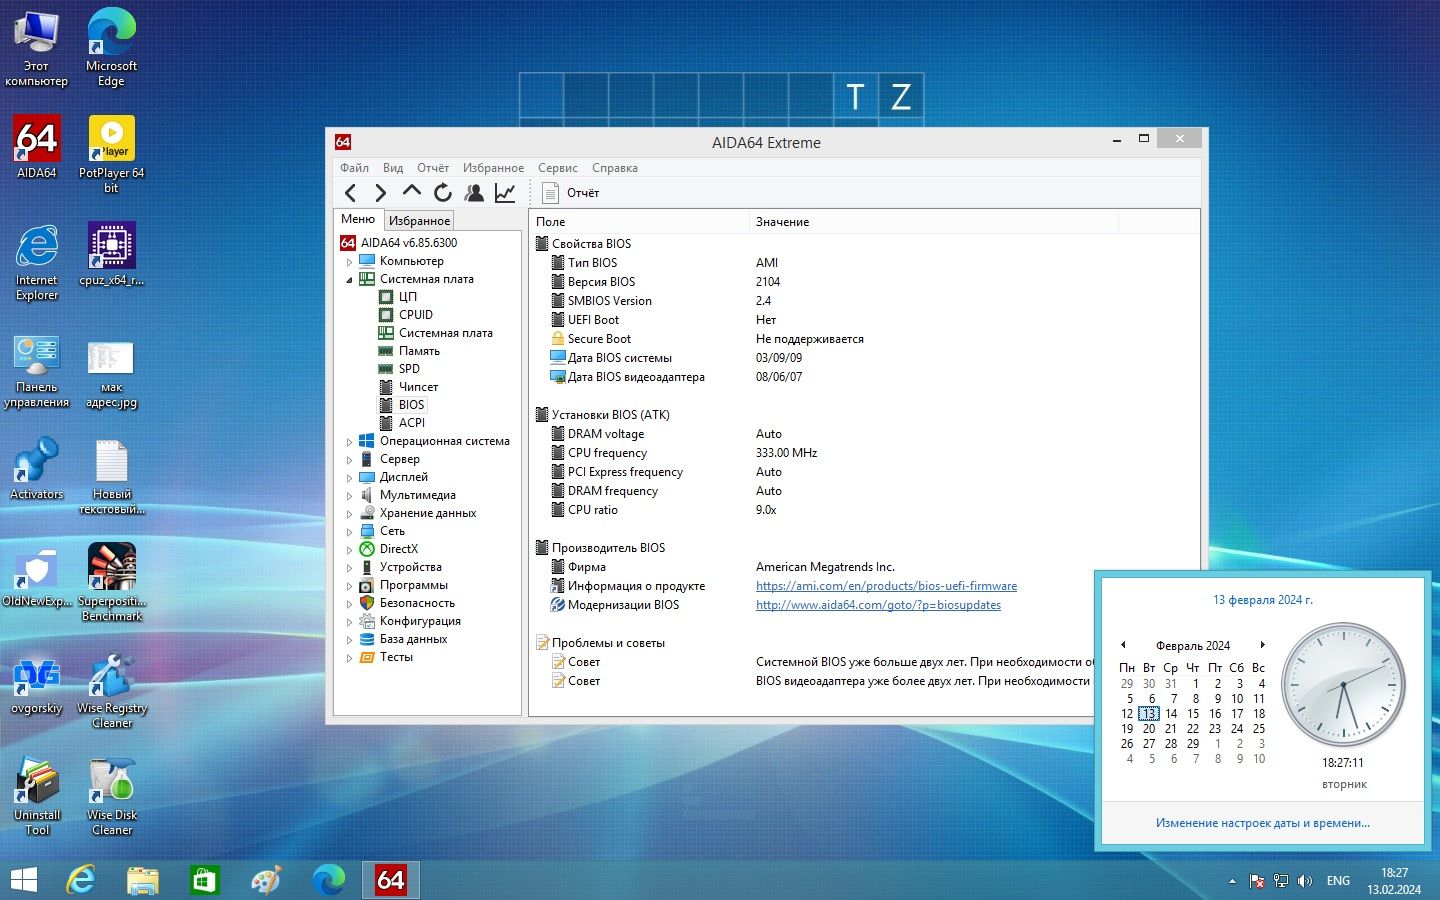Viewport: 1440px width, 900px height.
Task: Go forward using the AIDA64 toolbar arrow
Action: point(380,193)
